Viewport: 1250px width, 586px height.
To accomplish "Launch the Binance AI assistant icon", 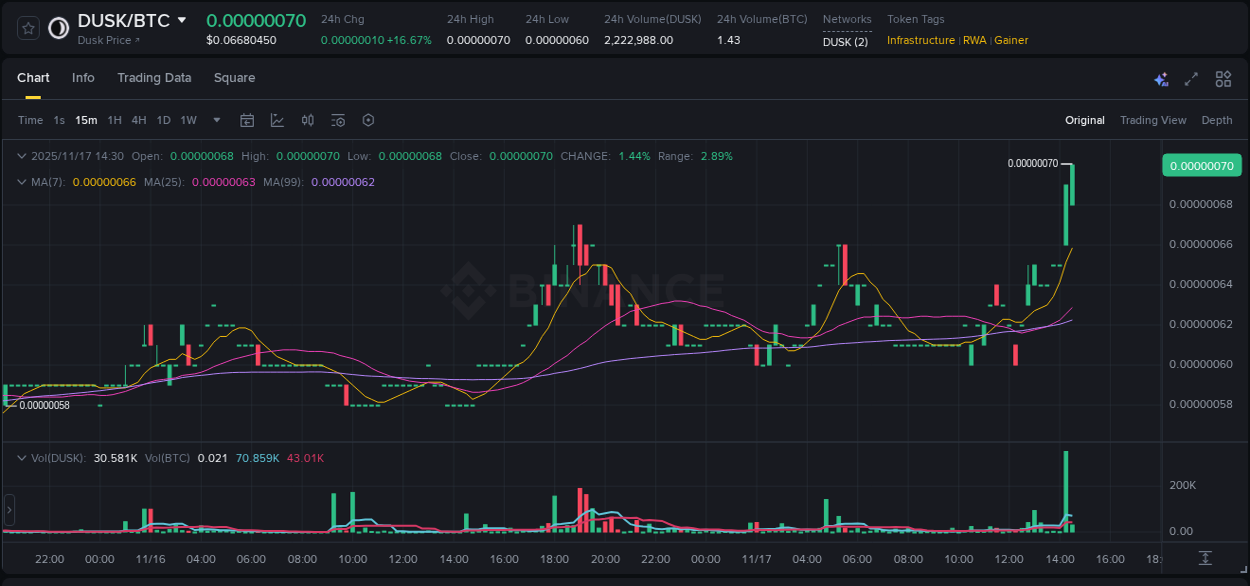I will tap(1161, 78).
